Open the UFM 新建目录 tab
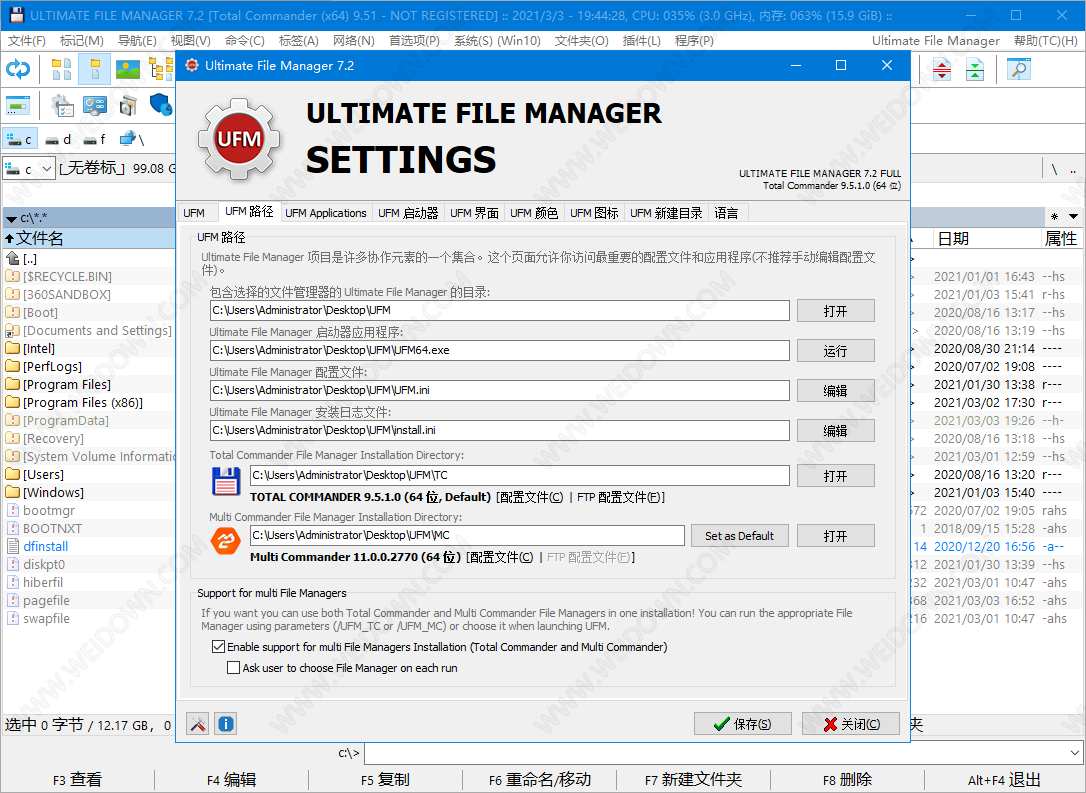 tap(666, 213)
